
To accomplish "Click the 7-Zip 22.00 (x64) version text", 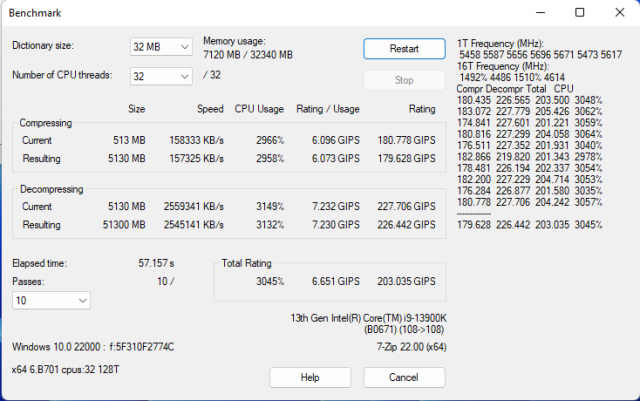I will 408,346.
